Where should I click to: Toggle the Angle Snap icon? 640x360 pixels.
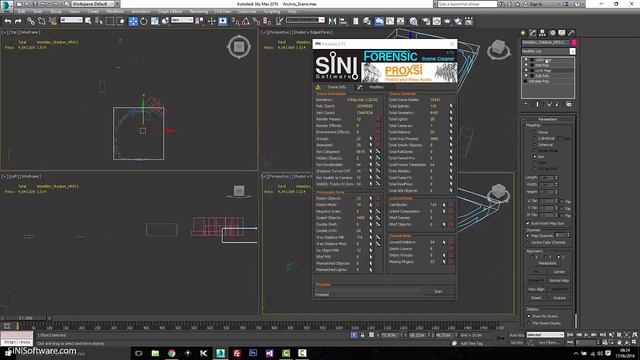[x=246, y=21]
